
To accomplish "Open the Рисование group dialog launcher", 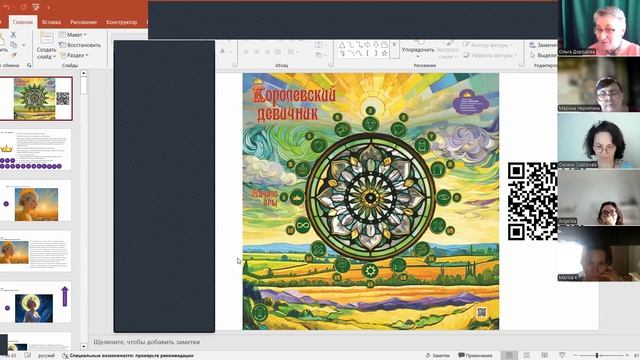I will coord(521,65).
